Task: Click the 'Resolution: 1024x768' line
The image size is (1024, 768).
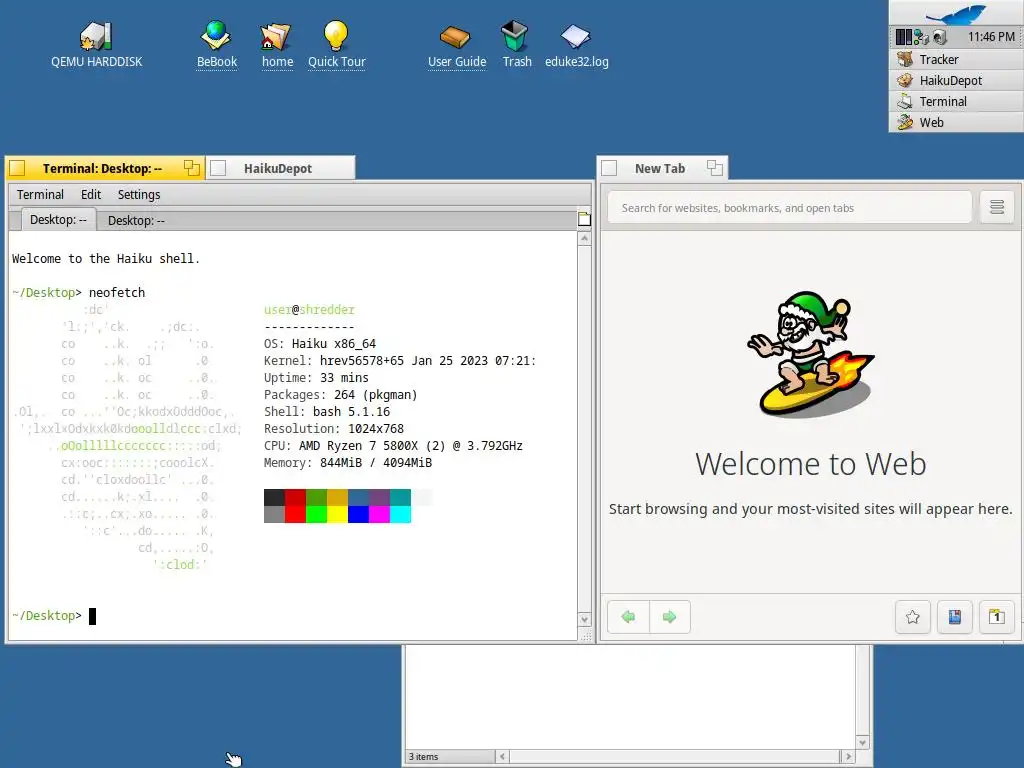Action: click(334, 428)
